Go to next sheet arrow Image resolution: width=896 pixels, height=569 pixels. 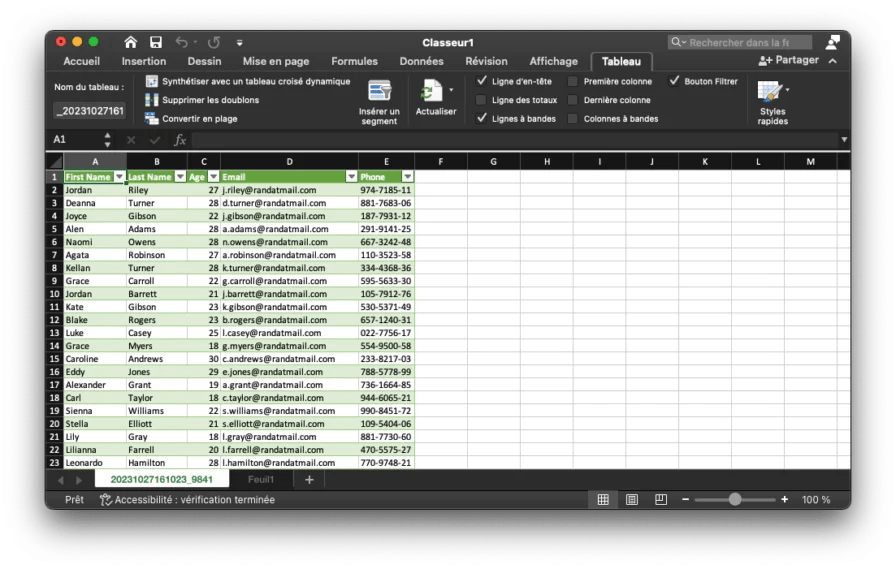click(79, 480)
